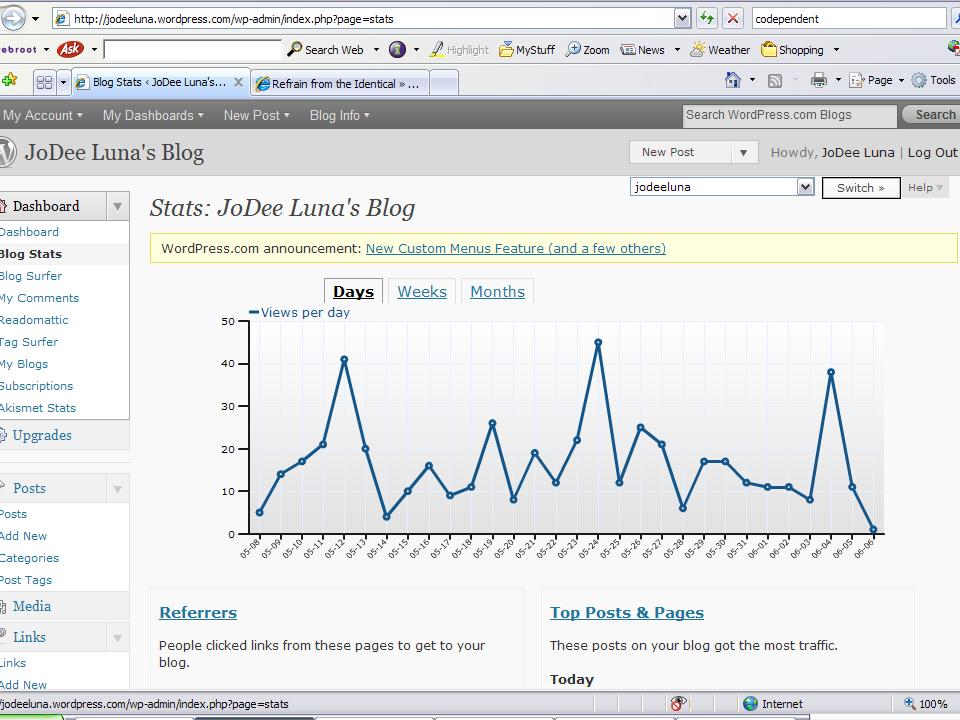Expand the My Dashboards menu
This screenshot has height=720, width=960.
[152, 115]
